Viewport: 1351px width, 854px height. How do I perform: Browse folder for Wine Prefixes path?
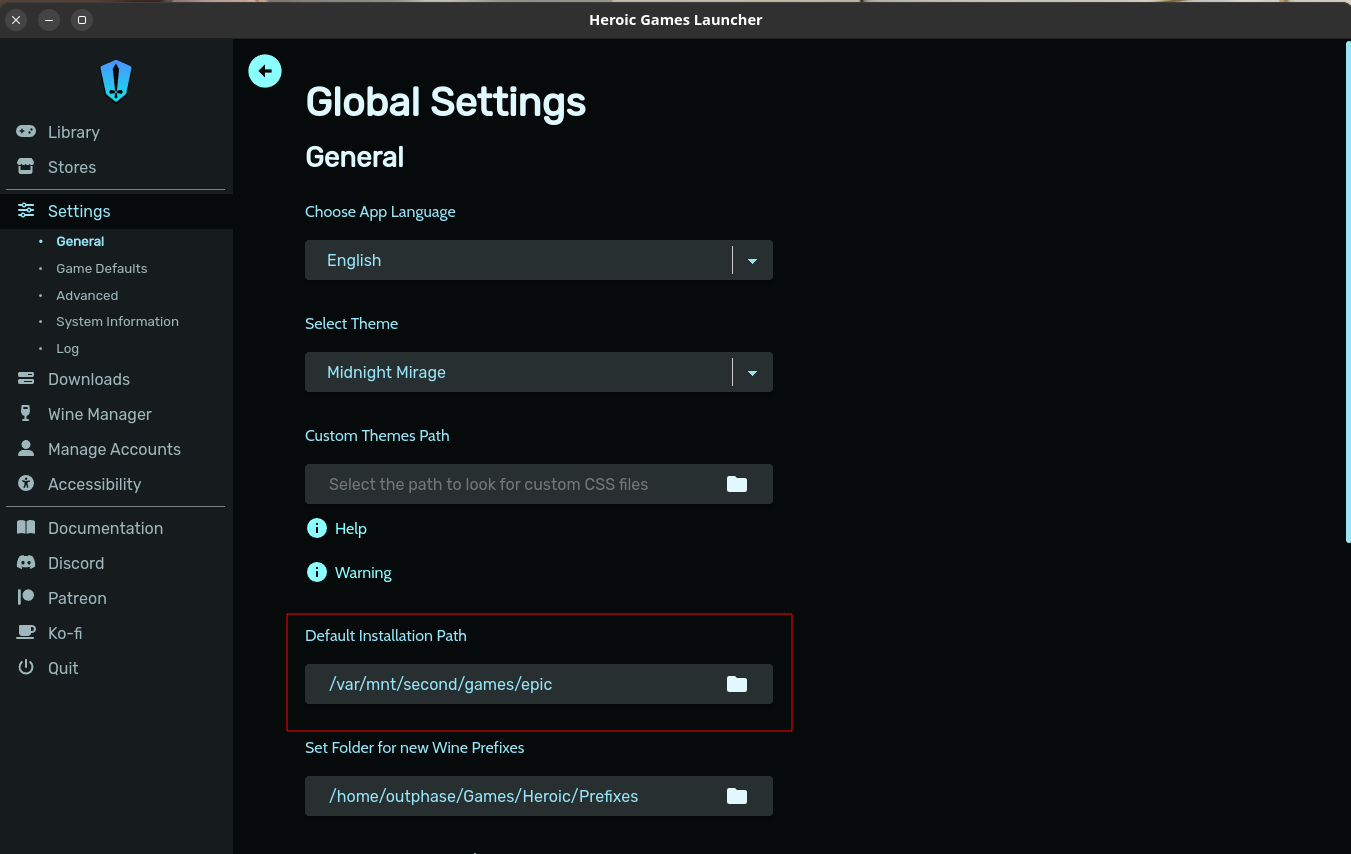(x=737, y=796)
